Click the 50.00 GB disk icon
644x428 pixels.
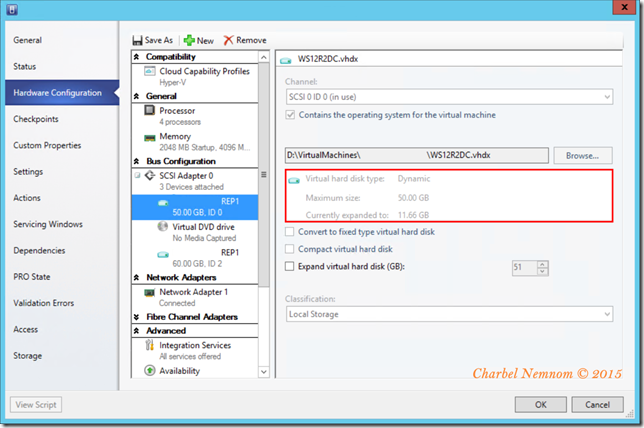pos(163,202)
